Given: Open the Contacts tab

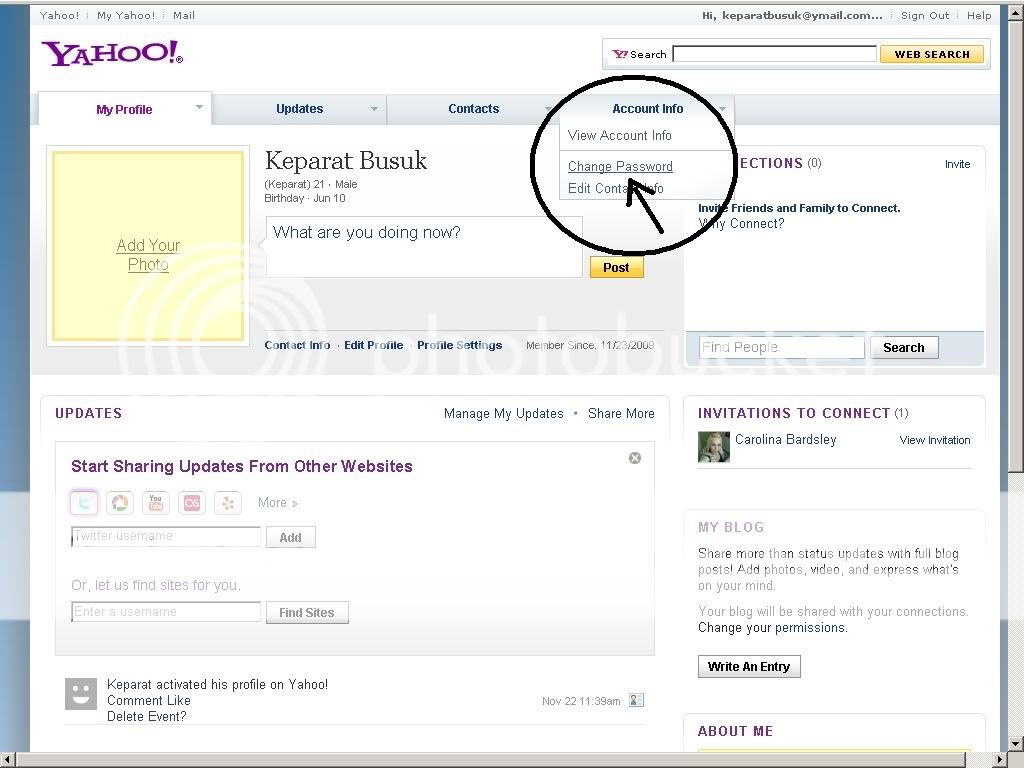Looking at the screenshot, I should tap(473, 109).
